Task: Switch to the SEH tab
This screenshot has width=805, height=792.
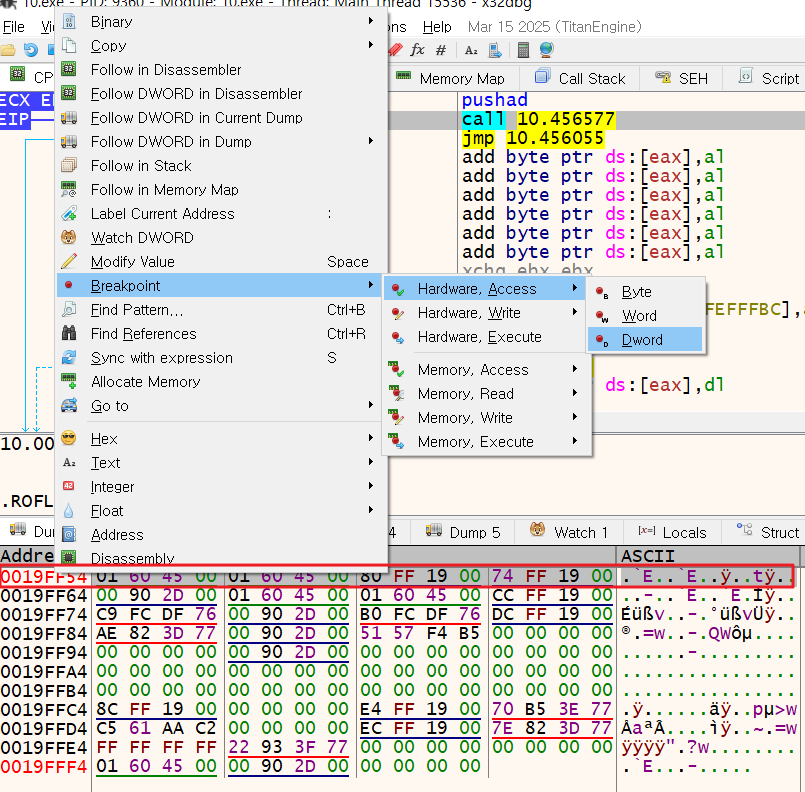Action: 681,78
